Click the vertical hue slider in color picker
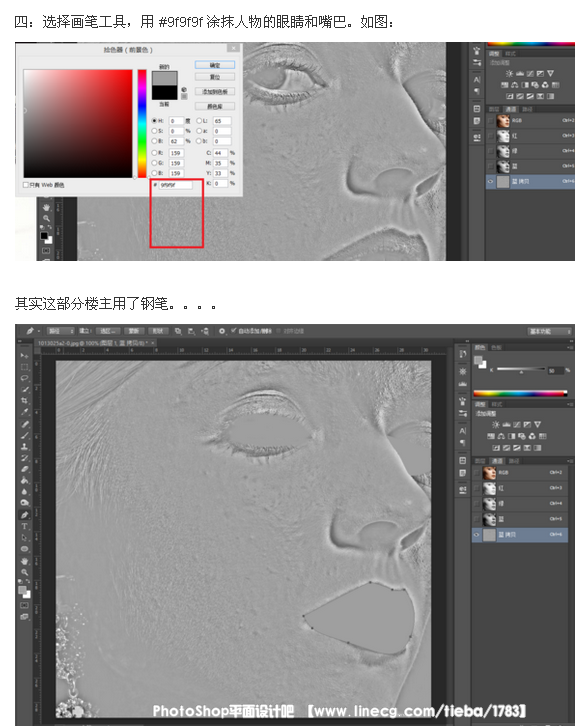 [x=142, y=124]
